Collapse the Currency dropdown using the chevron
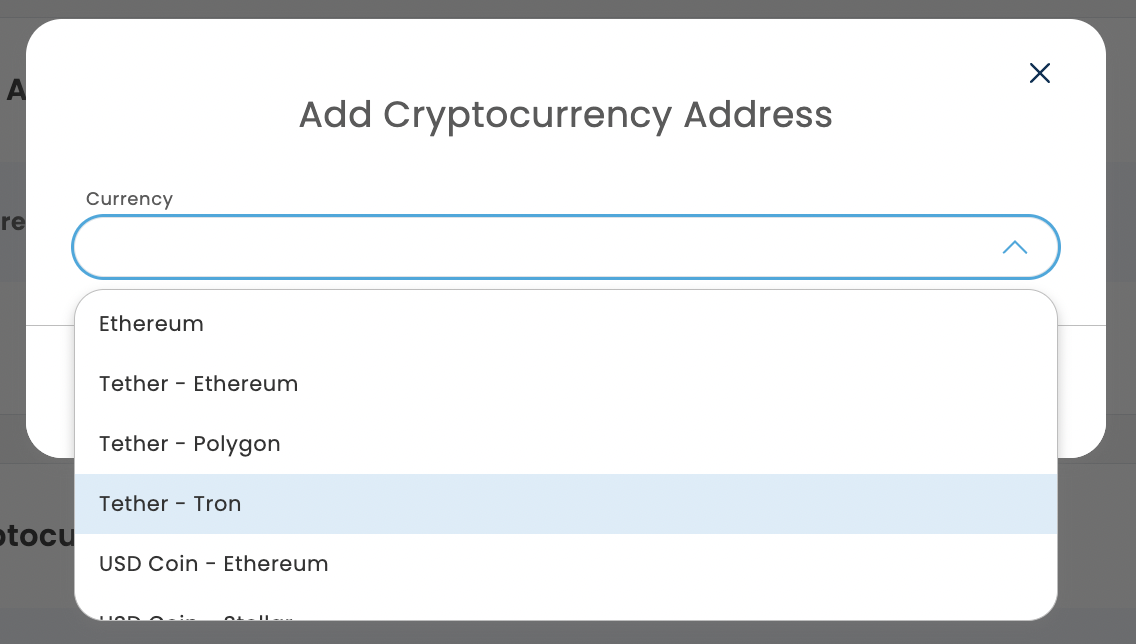Viewport: 1136px width, 644px height. click(1014, 247)
